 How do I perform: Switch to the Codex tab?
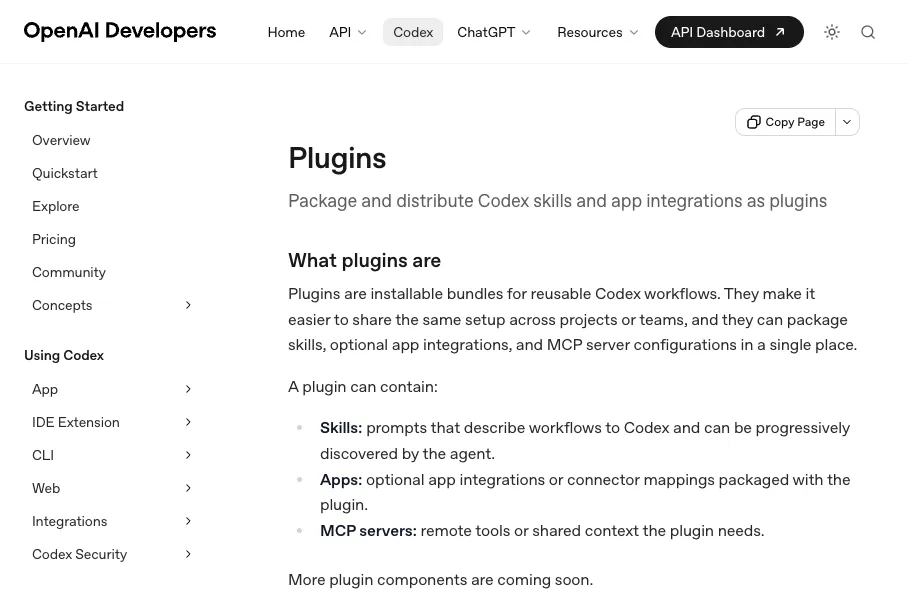point(413,32)
